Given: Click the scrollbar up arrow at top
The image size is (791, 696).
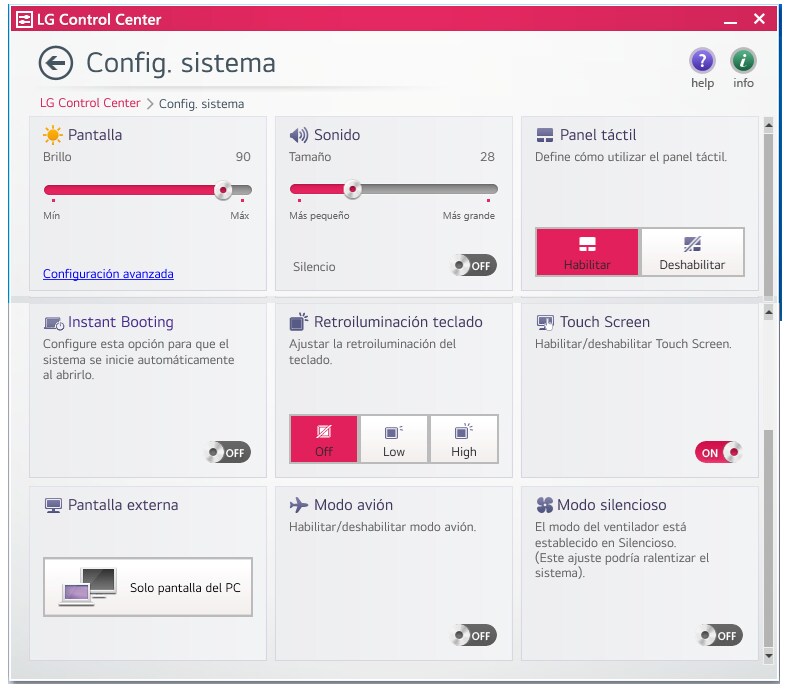Looking at the screenshot, I should 768,125.
